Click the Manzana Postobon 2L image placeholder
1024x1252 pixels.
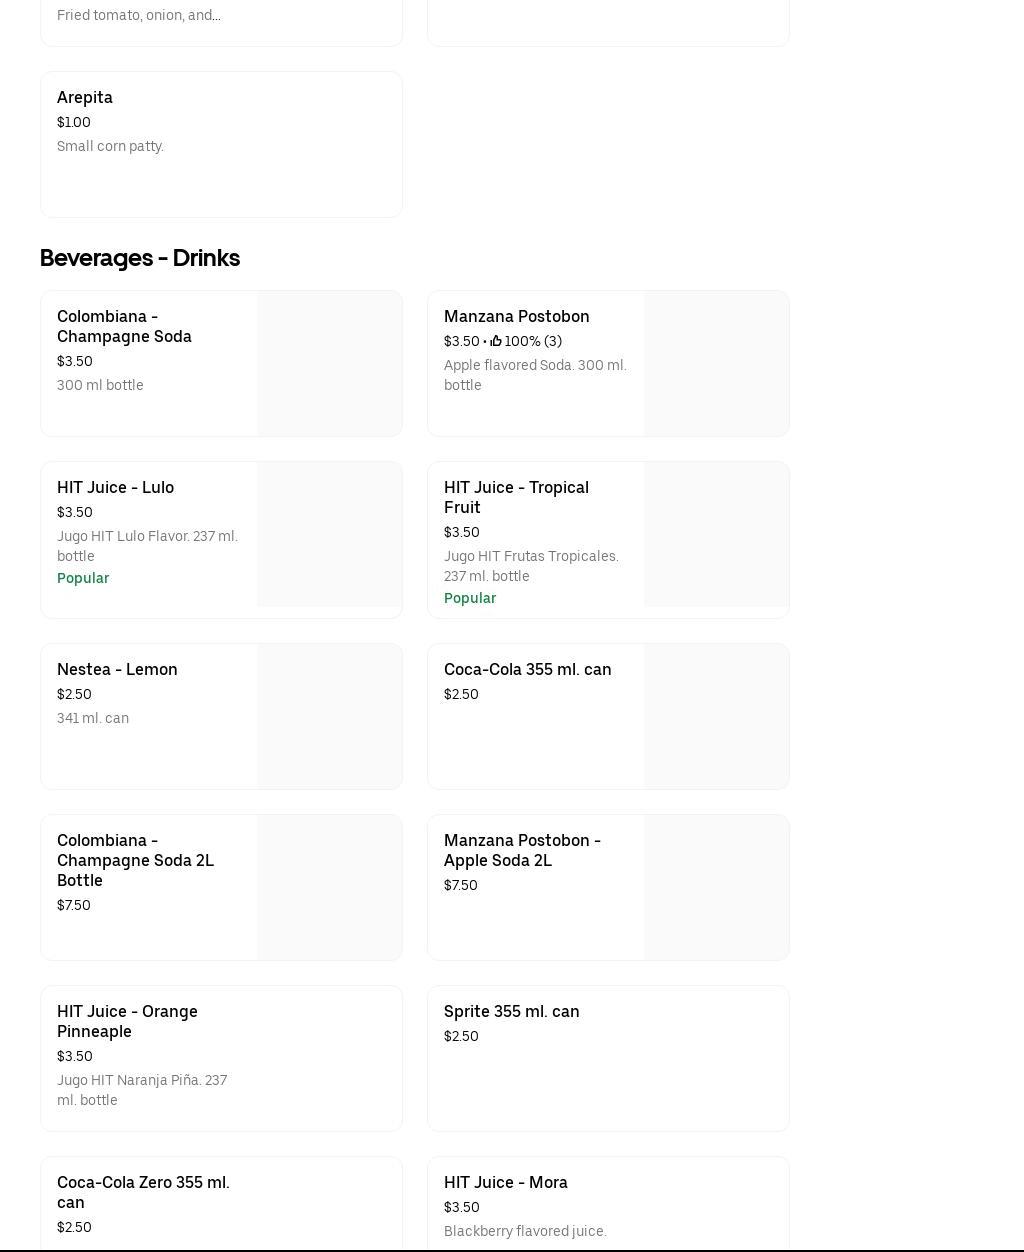tap(716, 887)
